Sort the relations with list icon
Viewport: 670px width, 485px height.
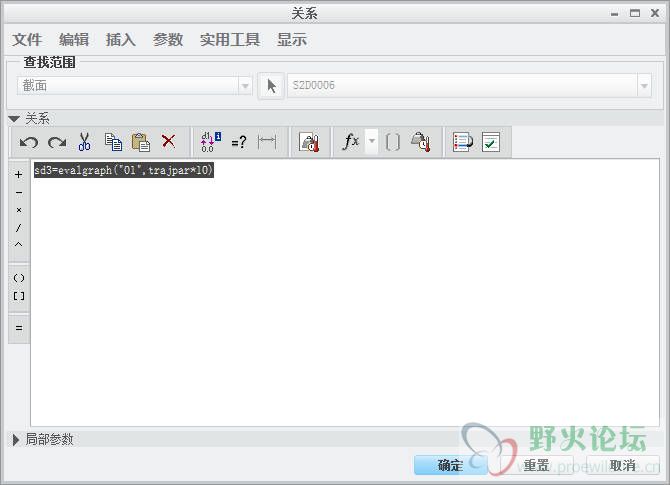pos(463,142)
